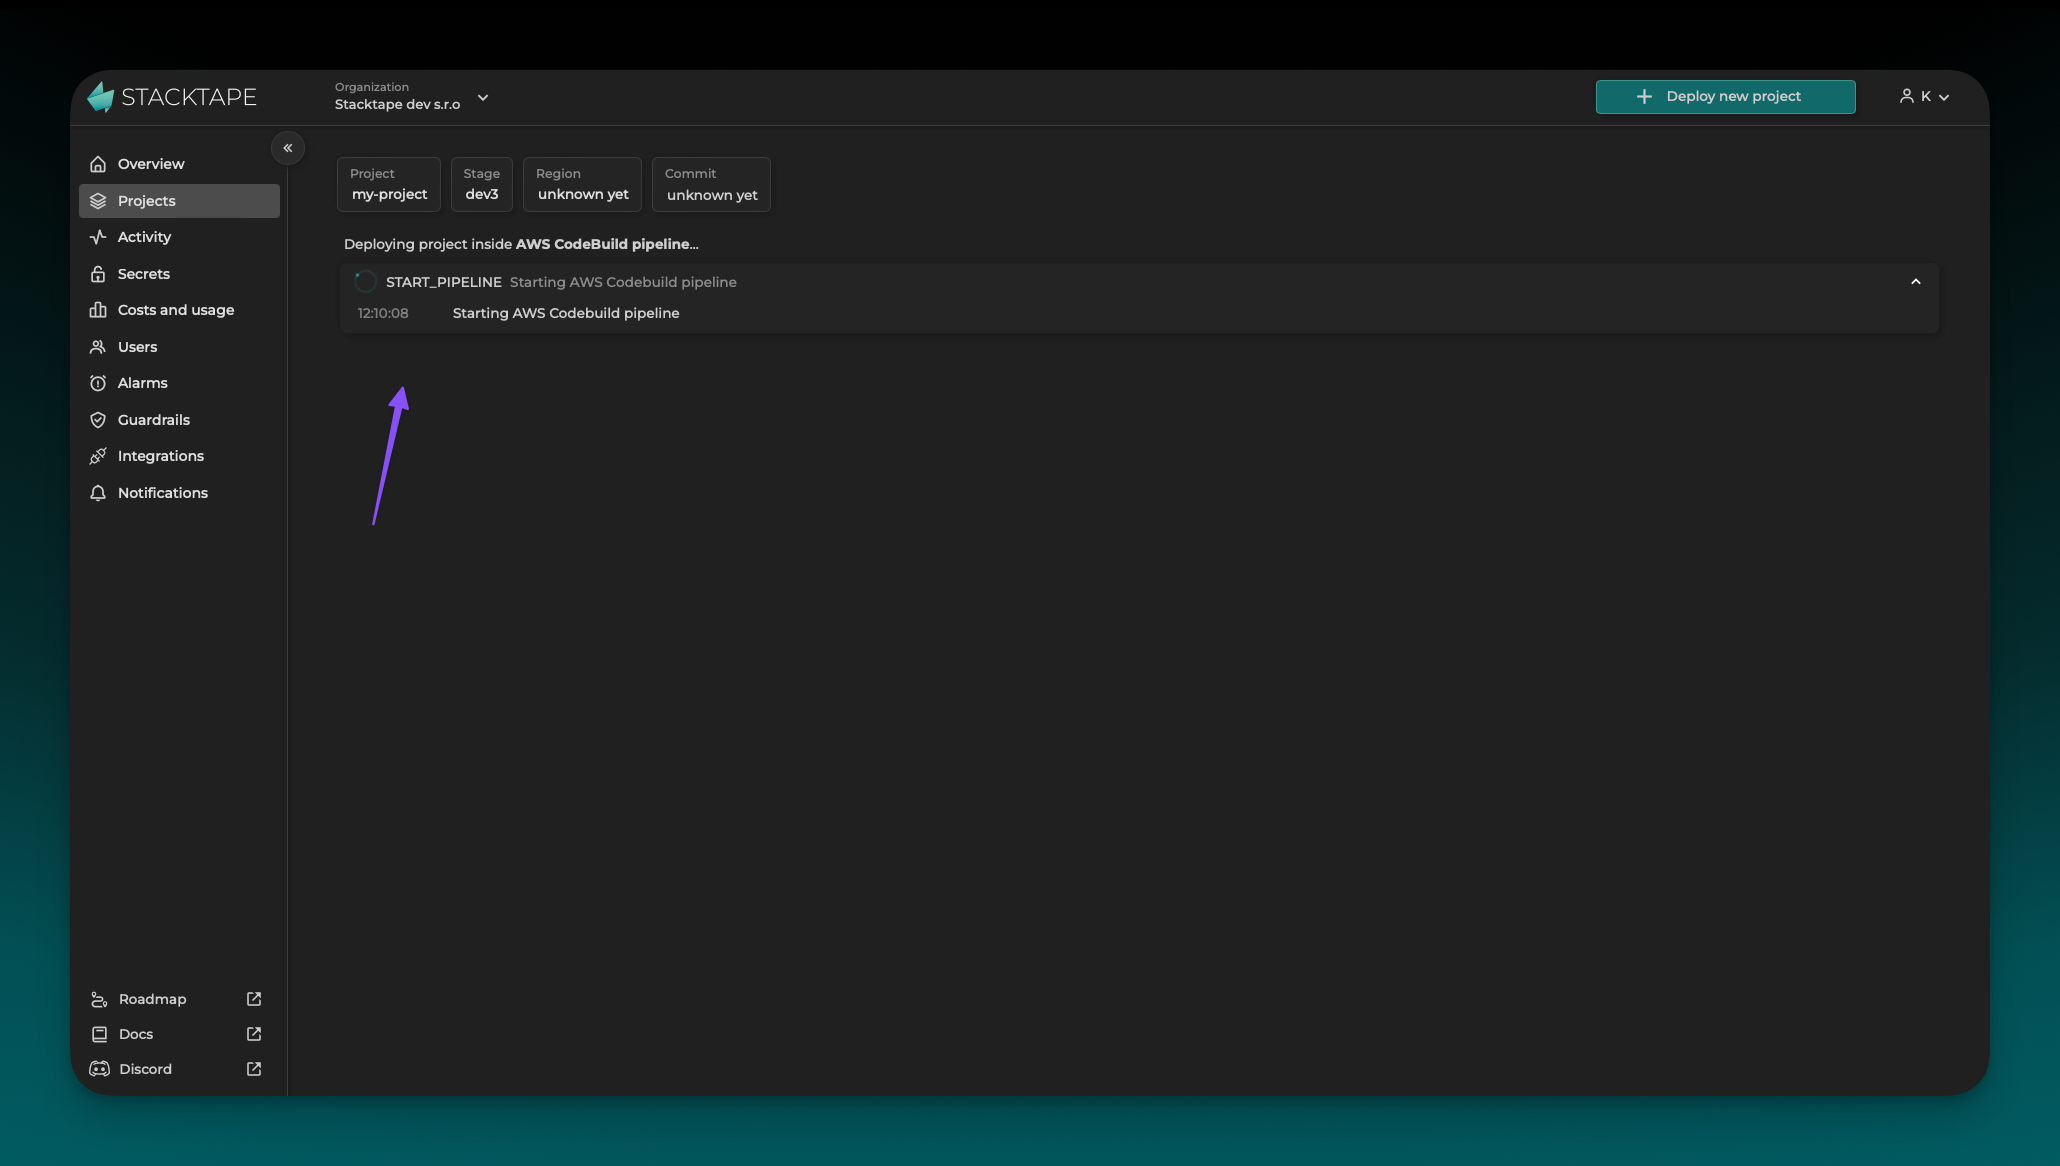Viewport: 2060px width, 1166px height.
Task: Open Users menu item
Action: point(179,347)
